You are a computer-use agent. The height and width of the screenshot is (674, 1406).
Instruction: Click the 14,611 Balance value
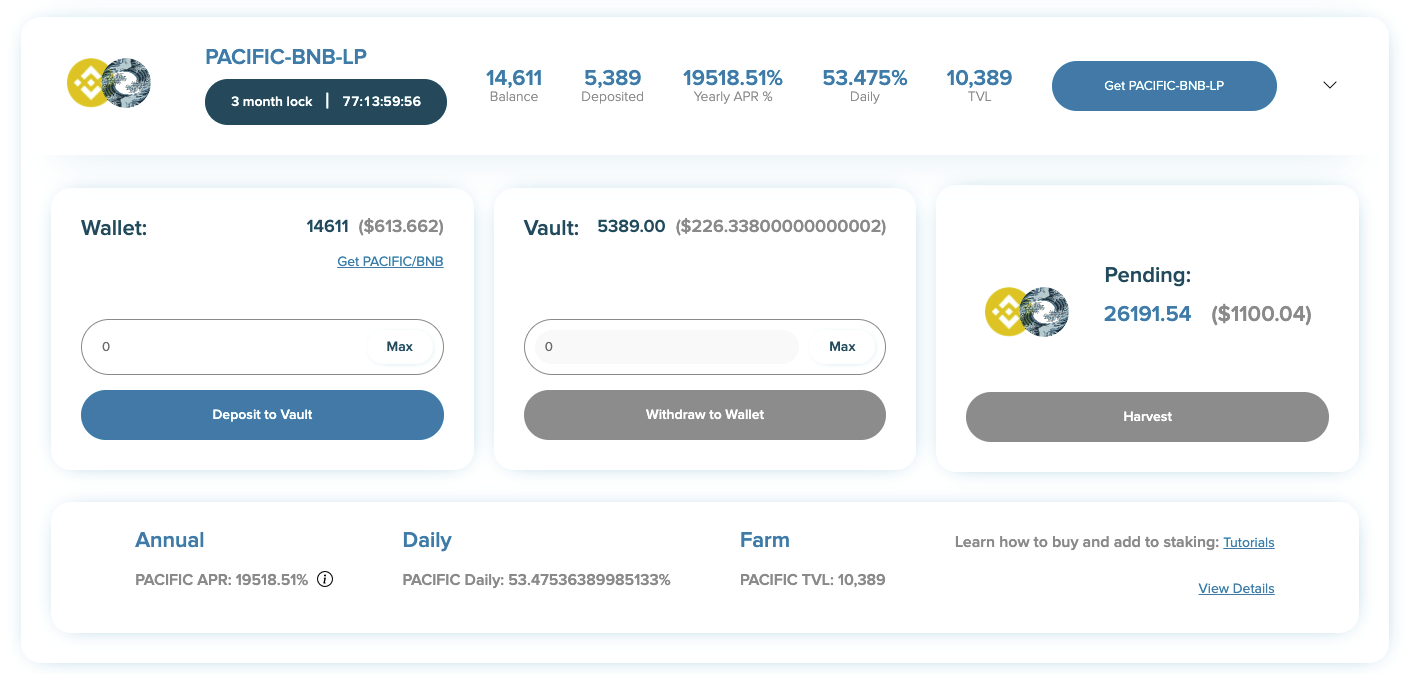click(x=514, y=78)
